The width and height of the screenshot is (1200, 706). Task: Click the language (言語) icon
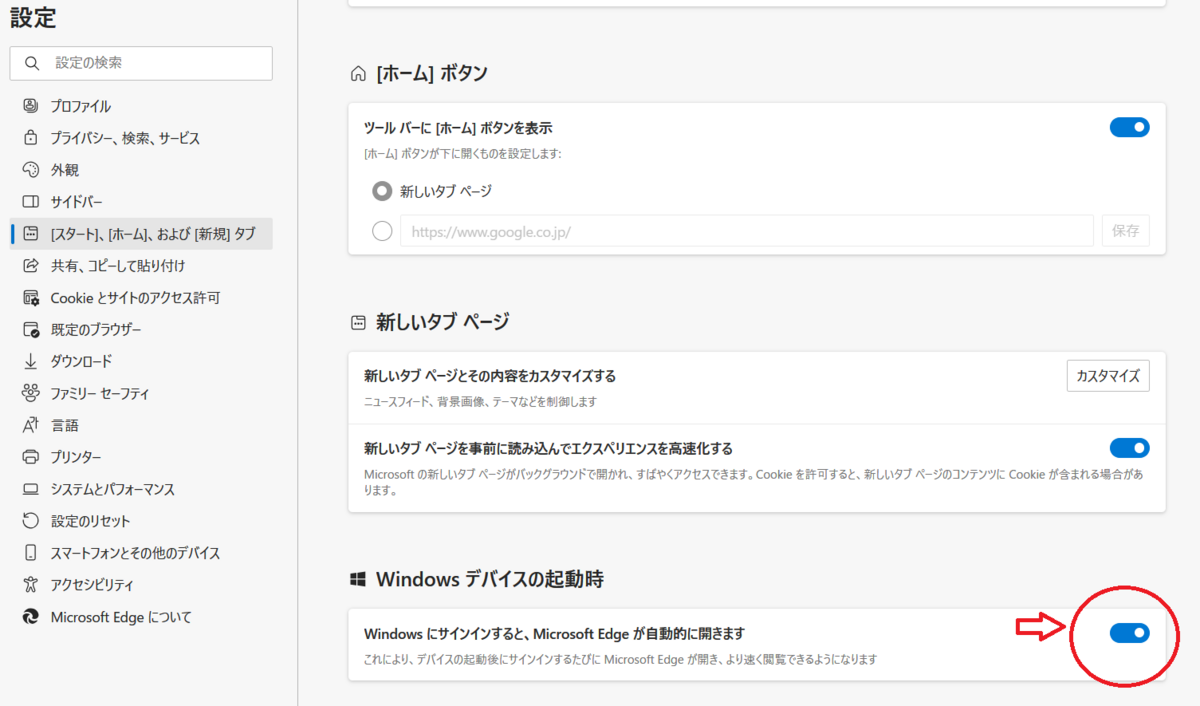click(x=31, y=425)
